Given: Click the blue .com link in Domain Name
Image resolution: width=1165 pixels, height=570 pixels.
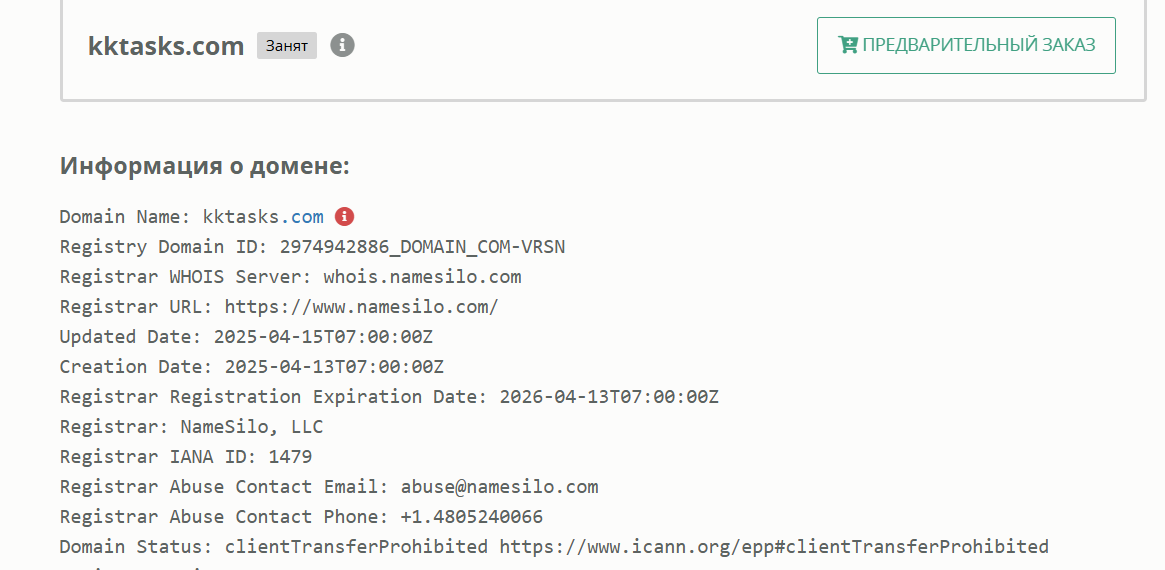Looking at the screenshot, I should coord(302,217).
